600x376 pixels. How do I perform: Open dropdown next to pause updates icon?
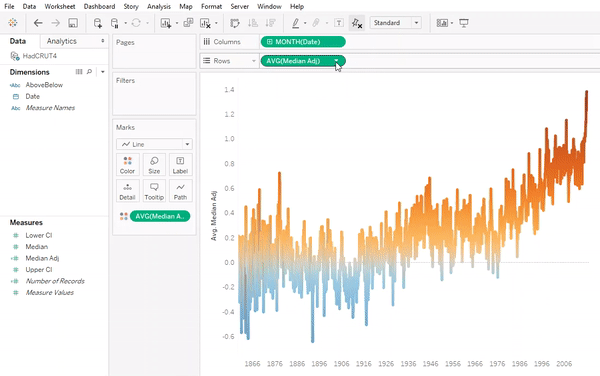click(x=126, y=23)
